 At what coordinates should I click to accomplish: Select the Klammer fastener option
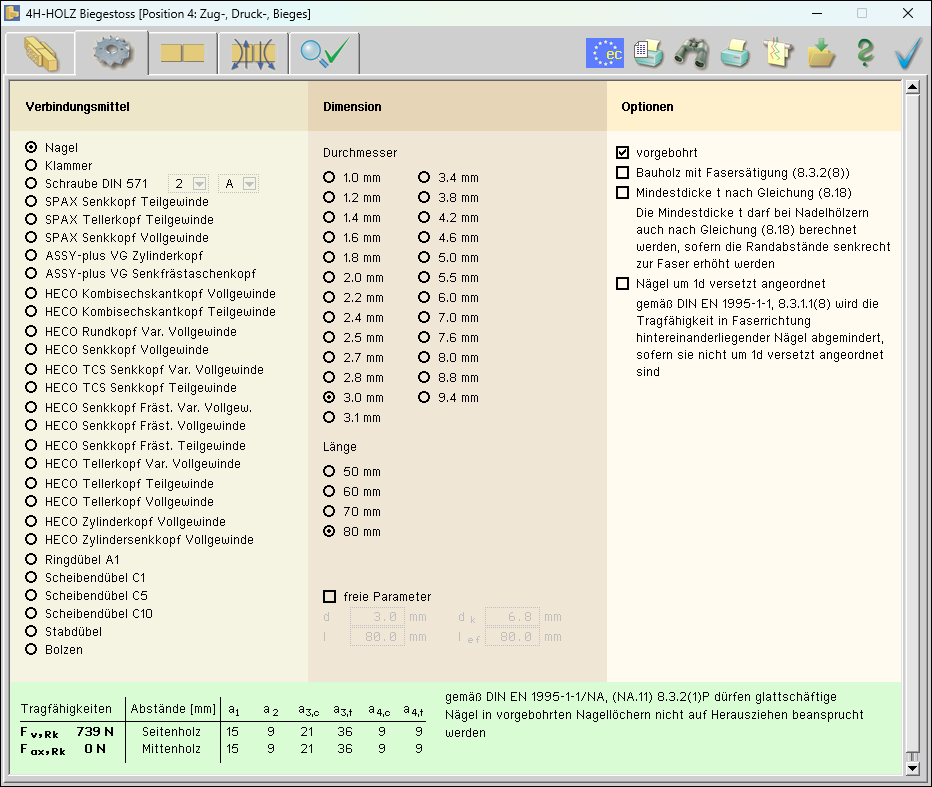[32, 166]
